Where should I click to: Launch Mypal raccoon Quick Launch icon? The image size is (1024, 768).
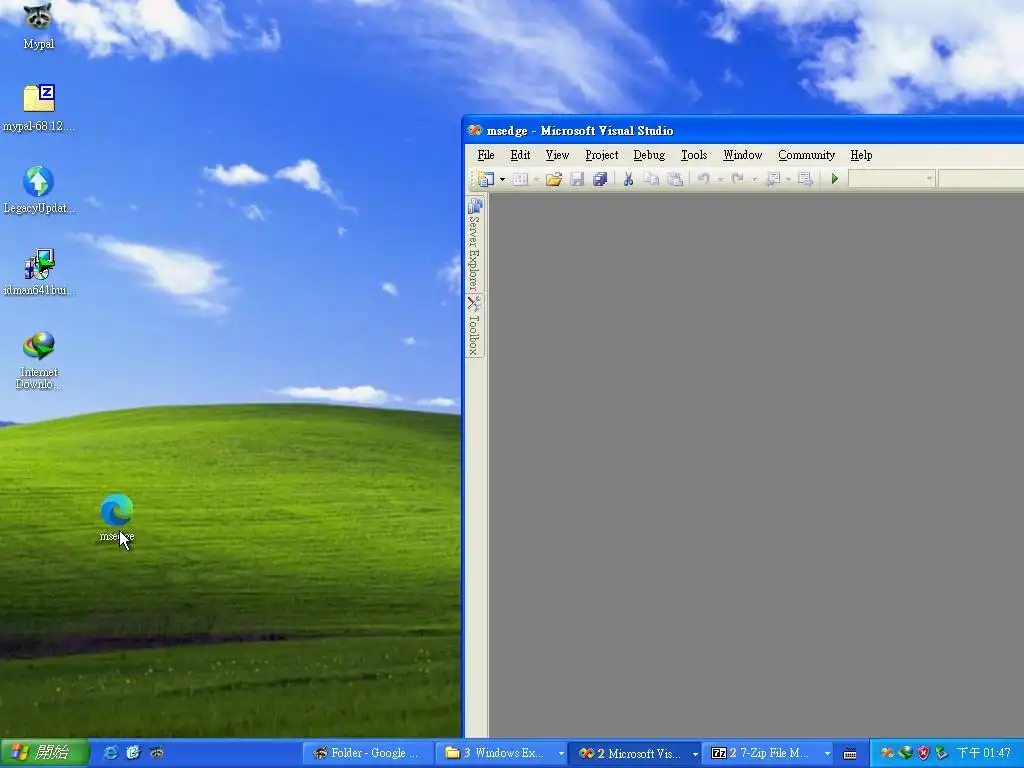[157, 753]
